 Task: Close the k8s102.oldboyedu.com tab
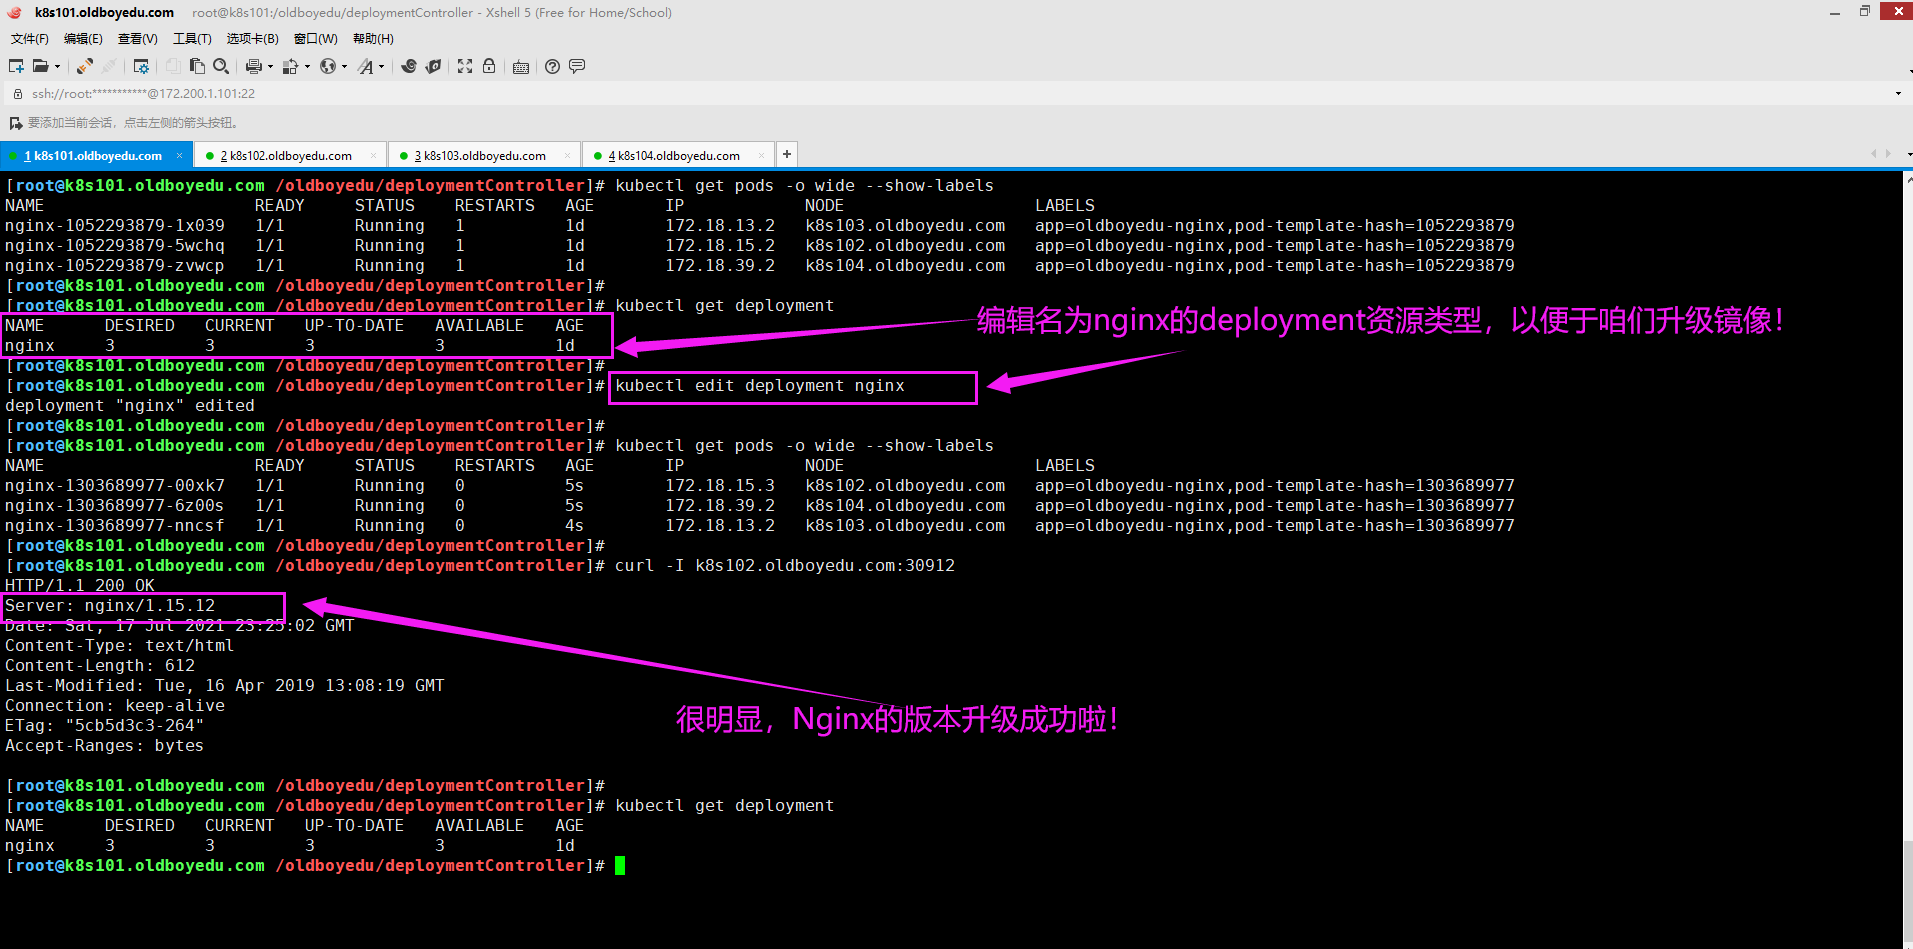coord(373,156)
